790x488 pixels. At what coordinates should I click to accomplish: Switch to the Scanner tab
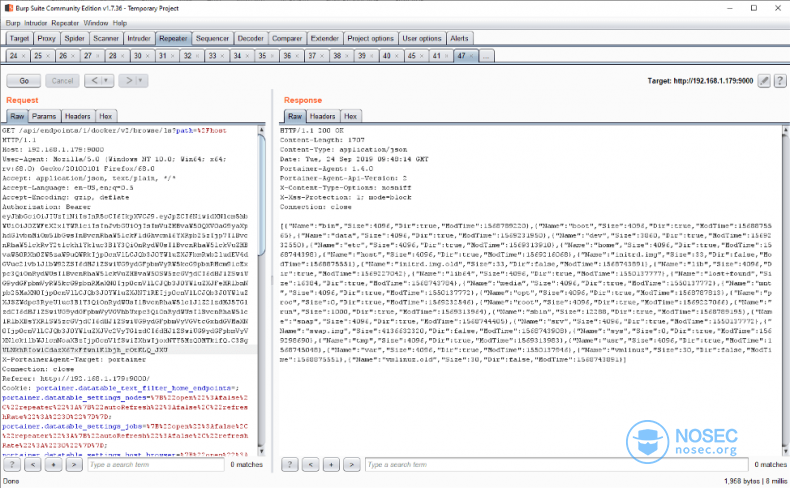(106, 38)
